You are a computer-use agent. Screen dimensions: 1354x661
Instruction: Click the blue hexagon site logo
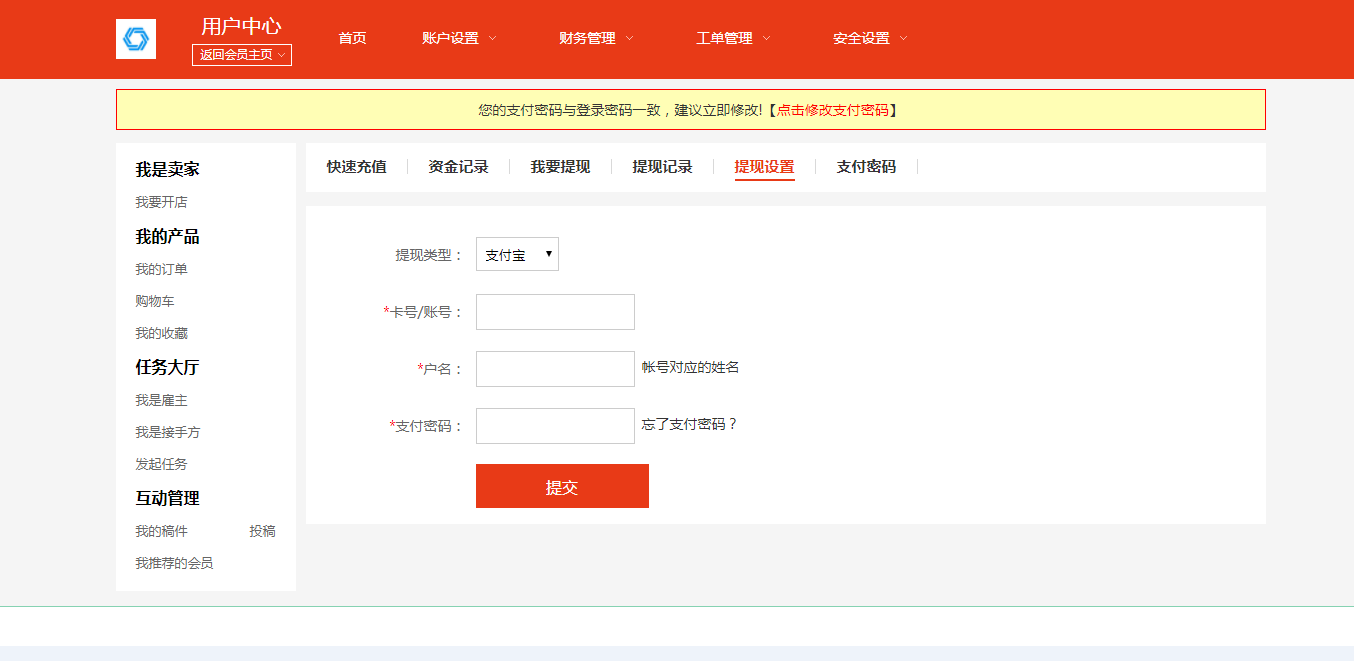click(136, 39)
